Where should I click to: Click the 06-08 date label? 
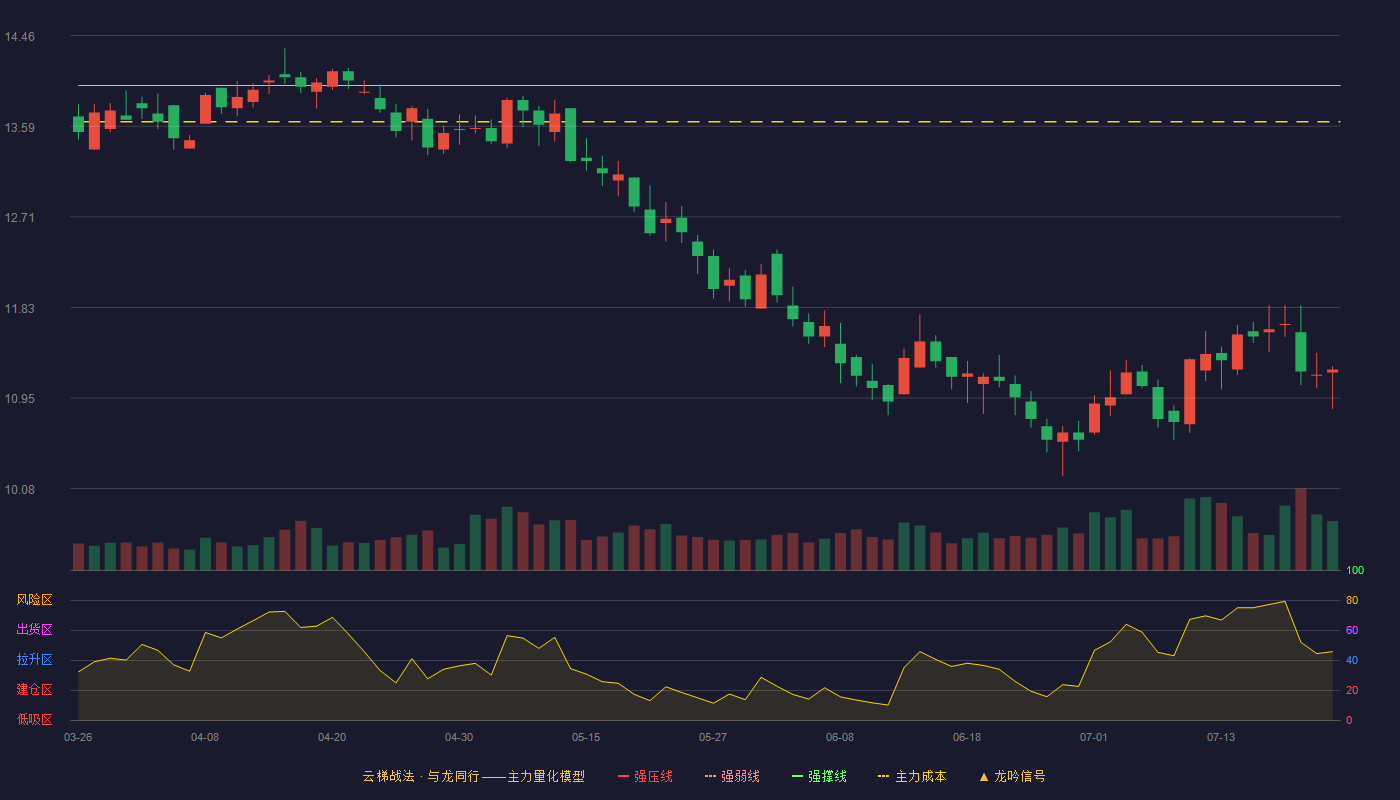pyautogui.click(x=840, y=737)
